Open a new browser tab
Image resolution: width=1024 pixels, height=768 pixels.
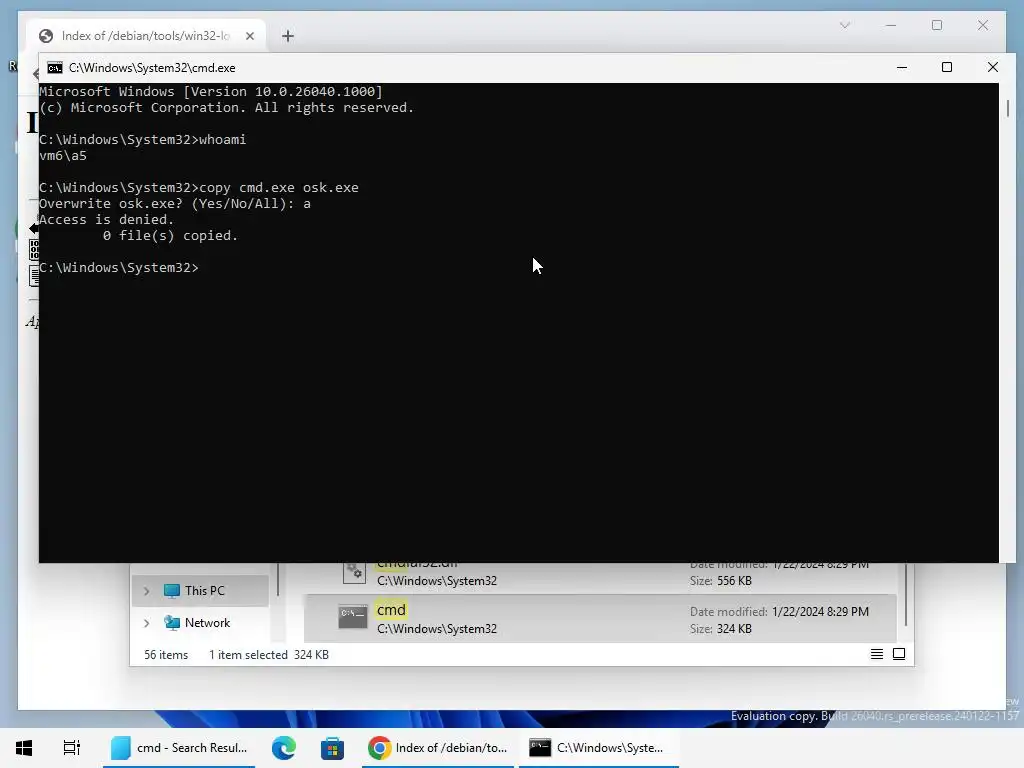click(x=288, y=36)
